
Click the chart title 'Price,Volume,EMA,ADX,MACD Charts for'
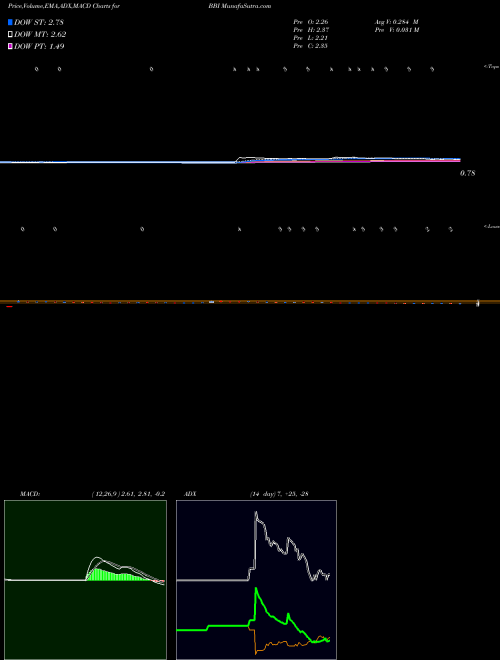click(x=64, y=6)
